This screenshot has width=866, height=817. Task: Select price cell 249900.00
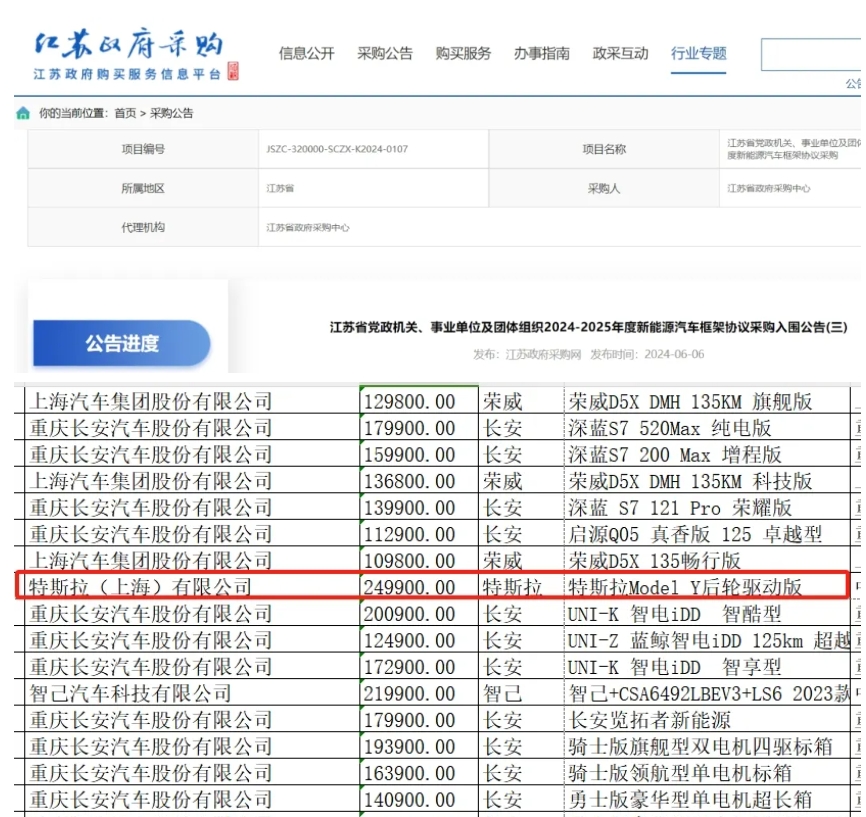pos(419,586)
